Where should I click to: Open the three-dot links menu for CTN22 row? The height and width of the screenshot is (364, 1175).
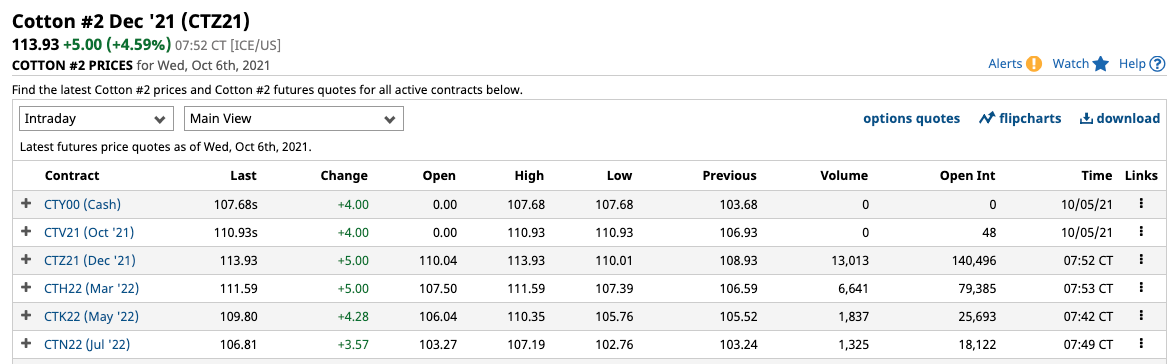1141,343
